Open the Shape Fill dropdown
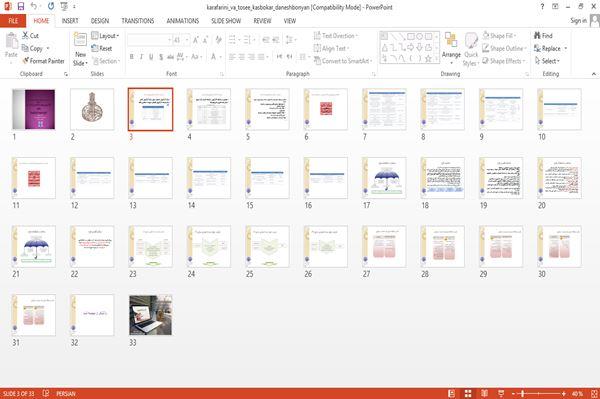 [499, 36]
